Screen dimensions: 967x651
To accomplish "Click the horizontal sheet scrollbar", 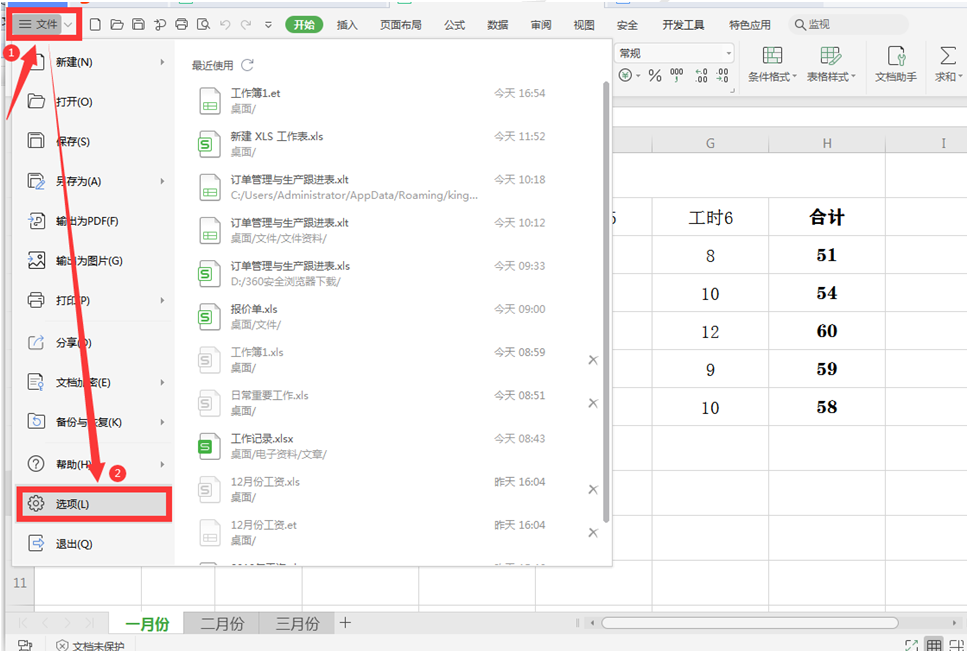I will click(x=749, y=623).
